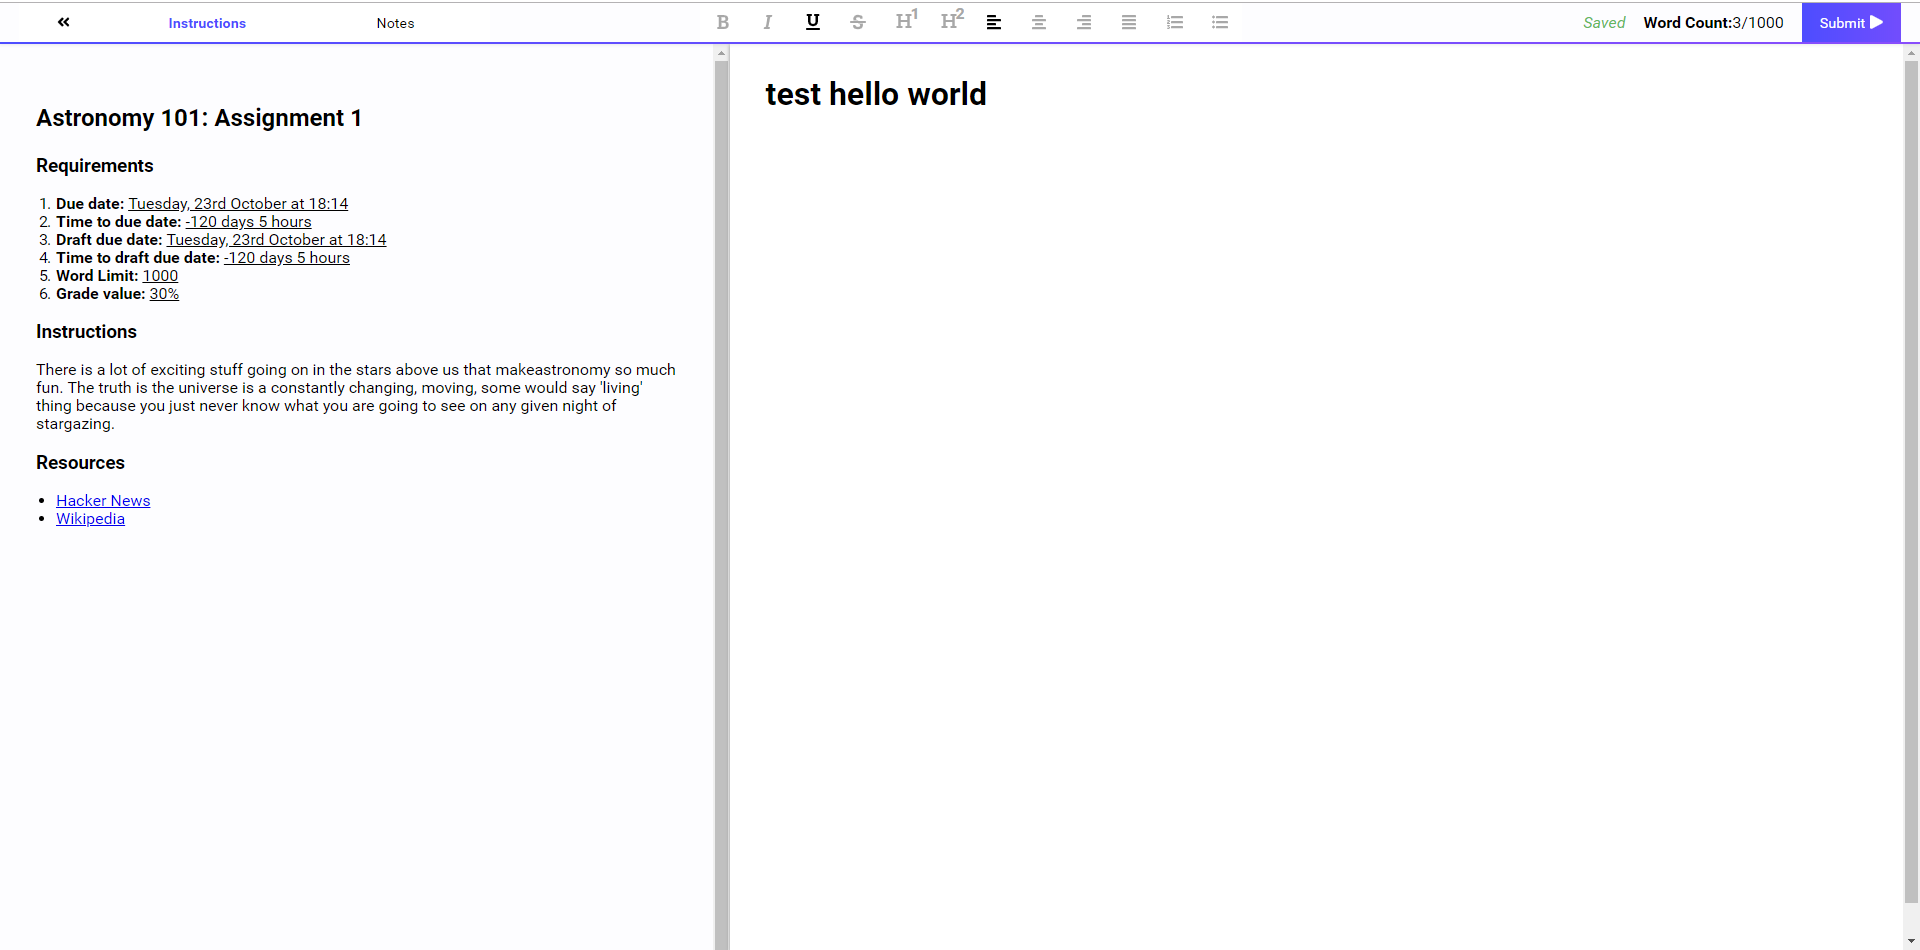
Task: Apply Heading 1 style
Action: (905, 21)
